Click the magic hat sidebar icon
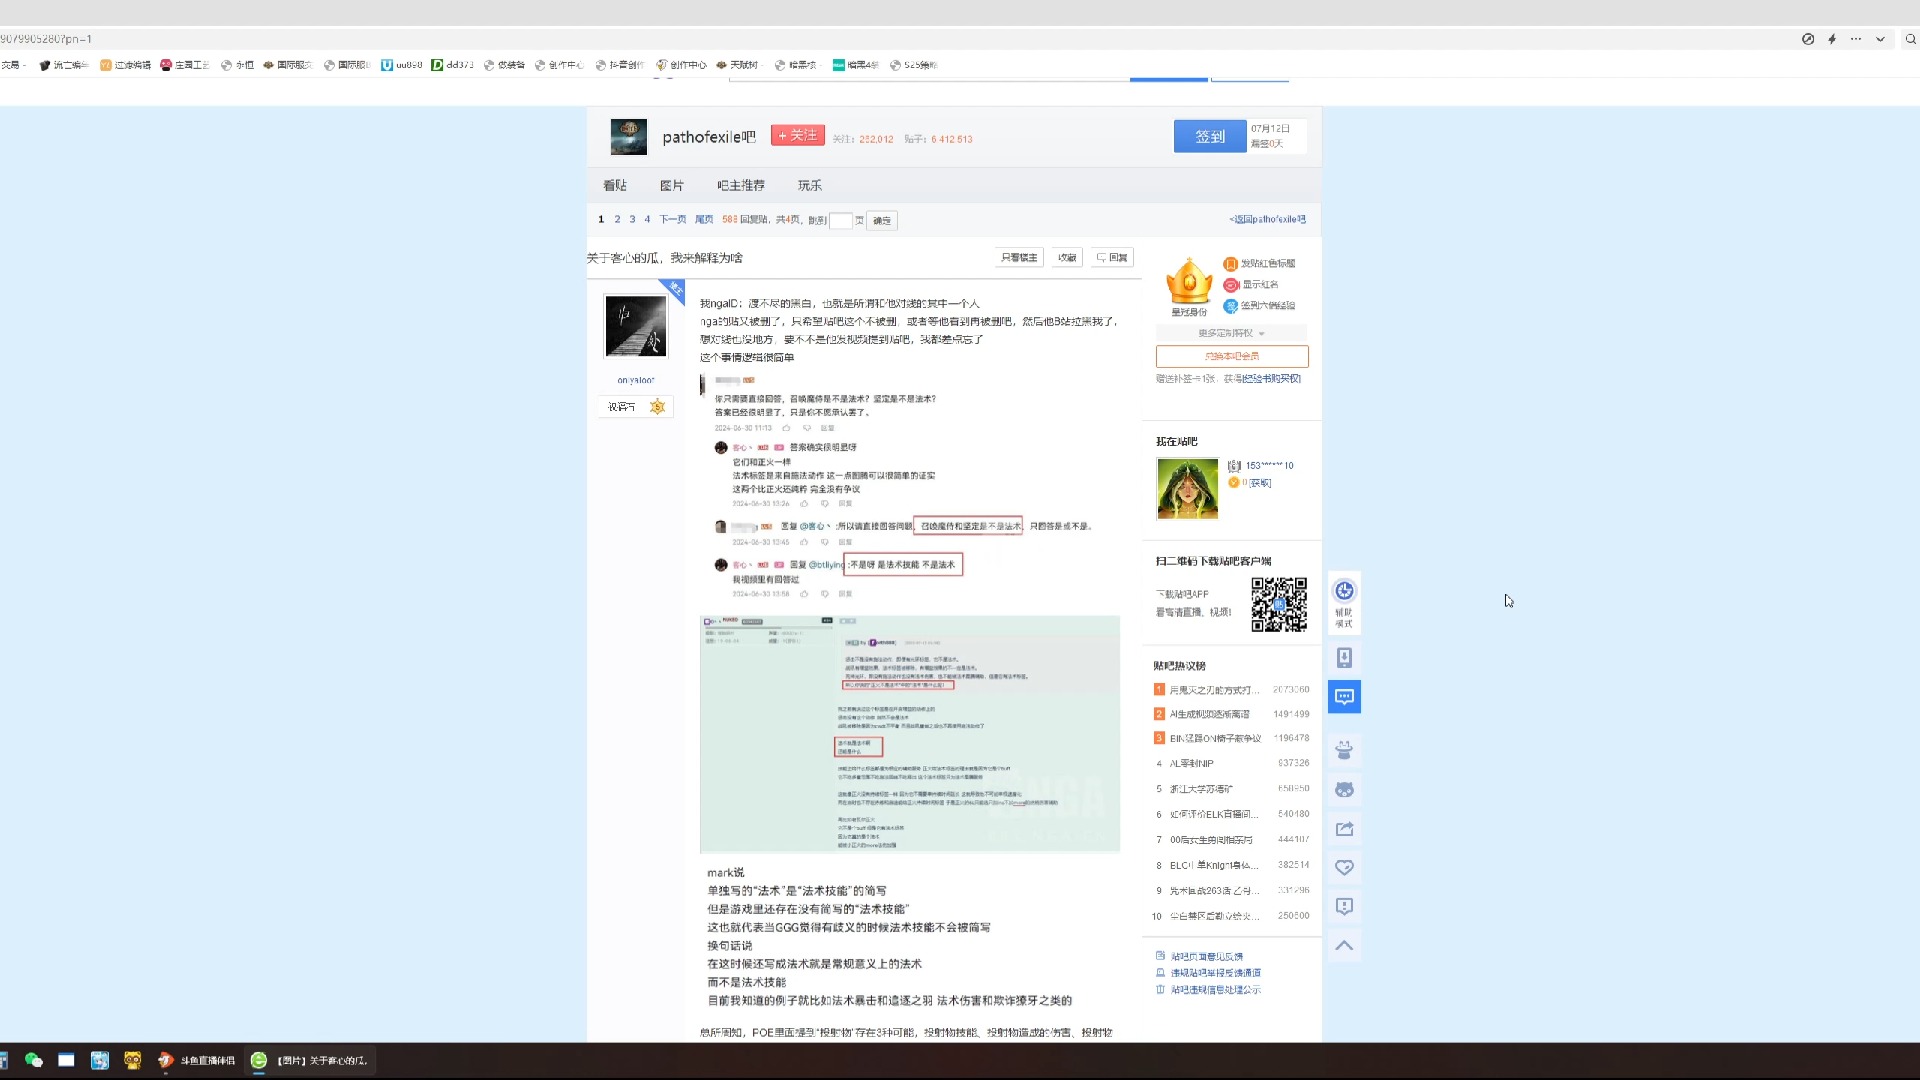Viewport: 1920px width, 1080px height. 1344,750
